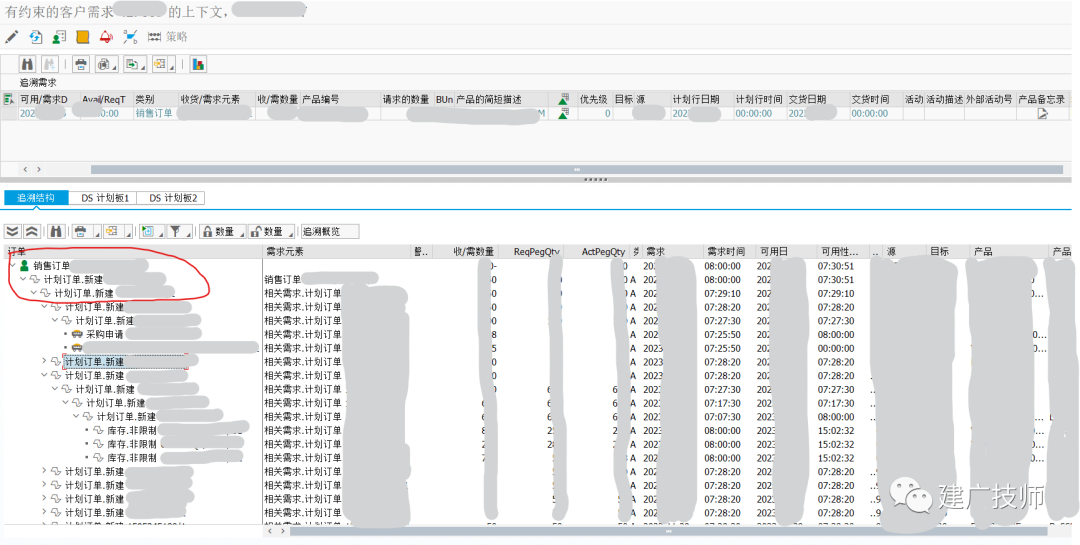Click 需求时间 column header
This screenshot has height=545, width=1080.
click(729, 251)
